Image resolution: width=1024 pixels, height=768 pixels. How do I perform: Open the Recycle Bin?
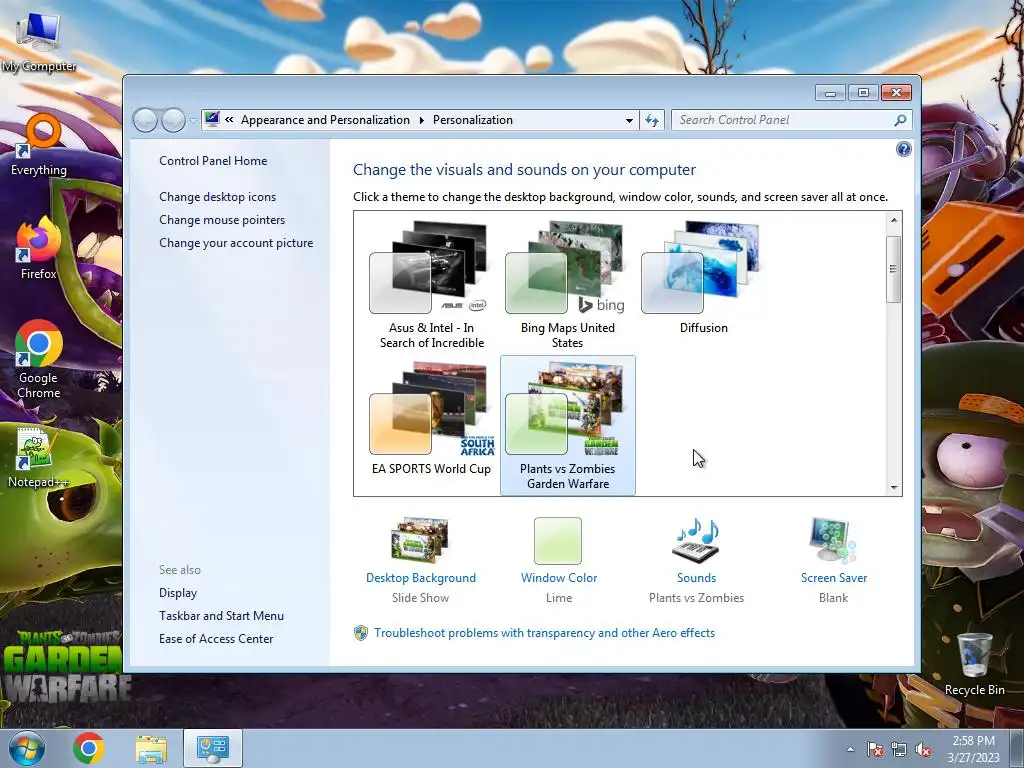click(x=974, y=665)
